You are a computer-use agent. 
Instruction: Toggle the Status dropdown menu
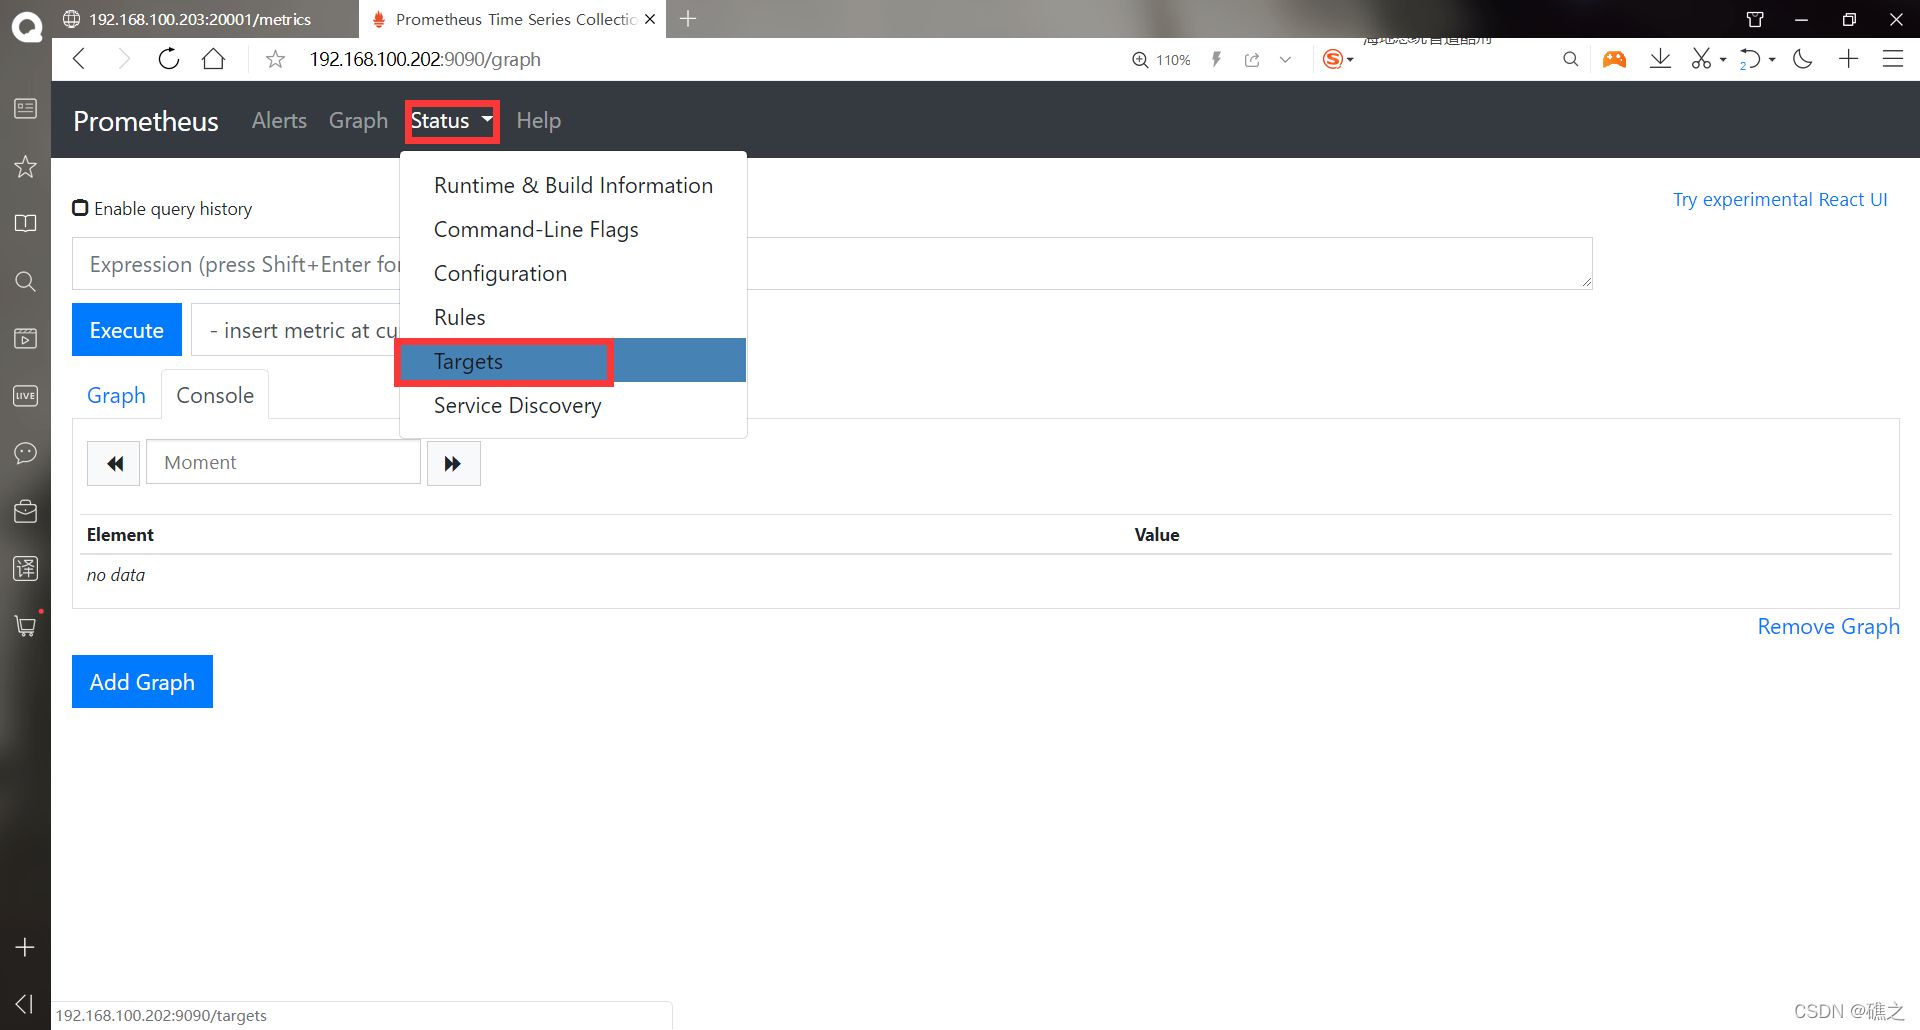(x=452, y=121)
